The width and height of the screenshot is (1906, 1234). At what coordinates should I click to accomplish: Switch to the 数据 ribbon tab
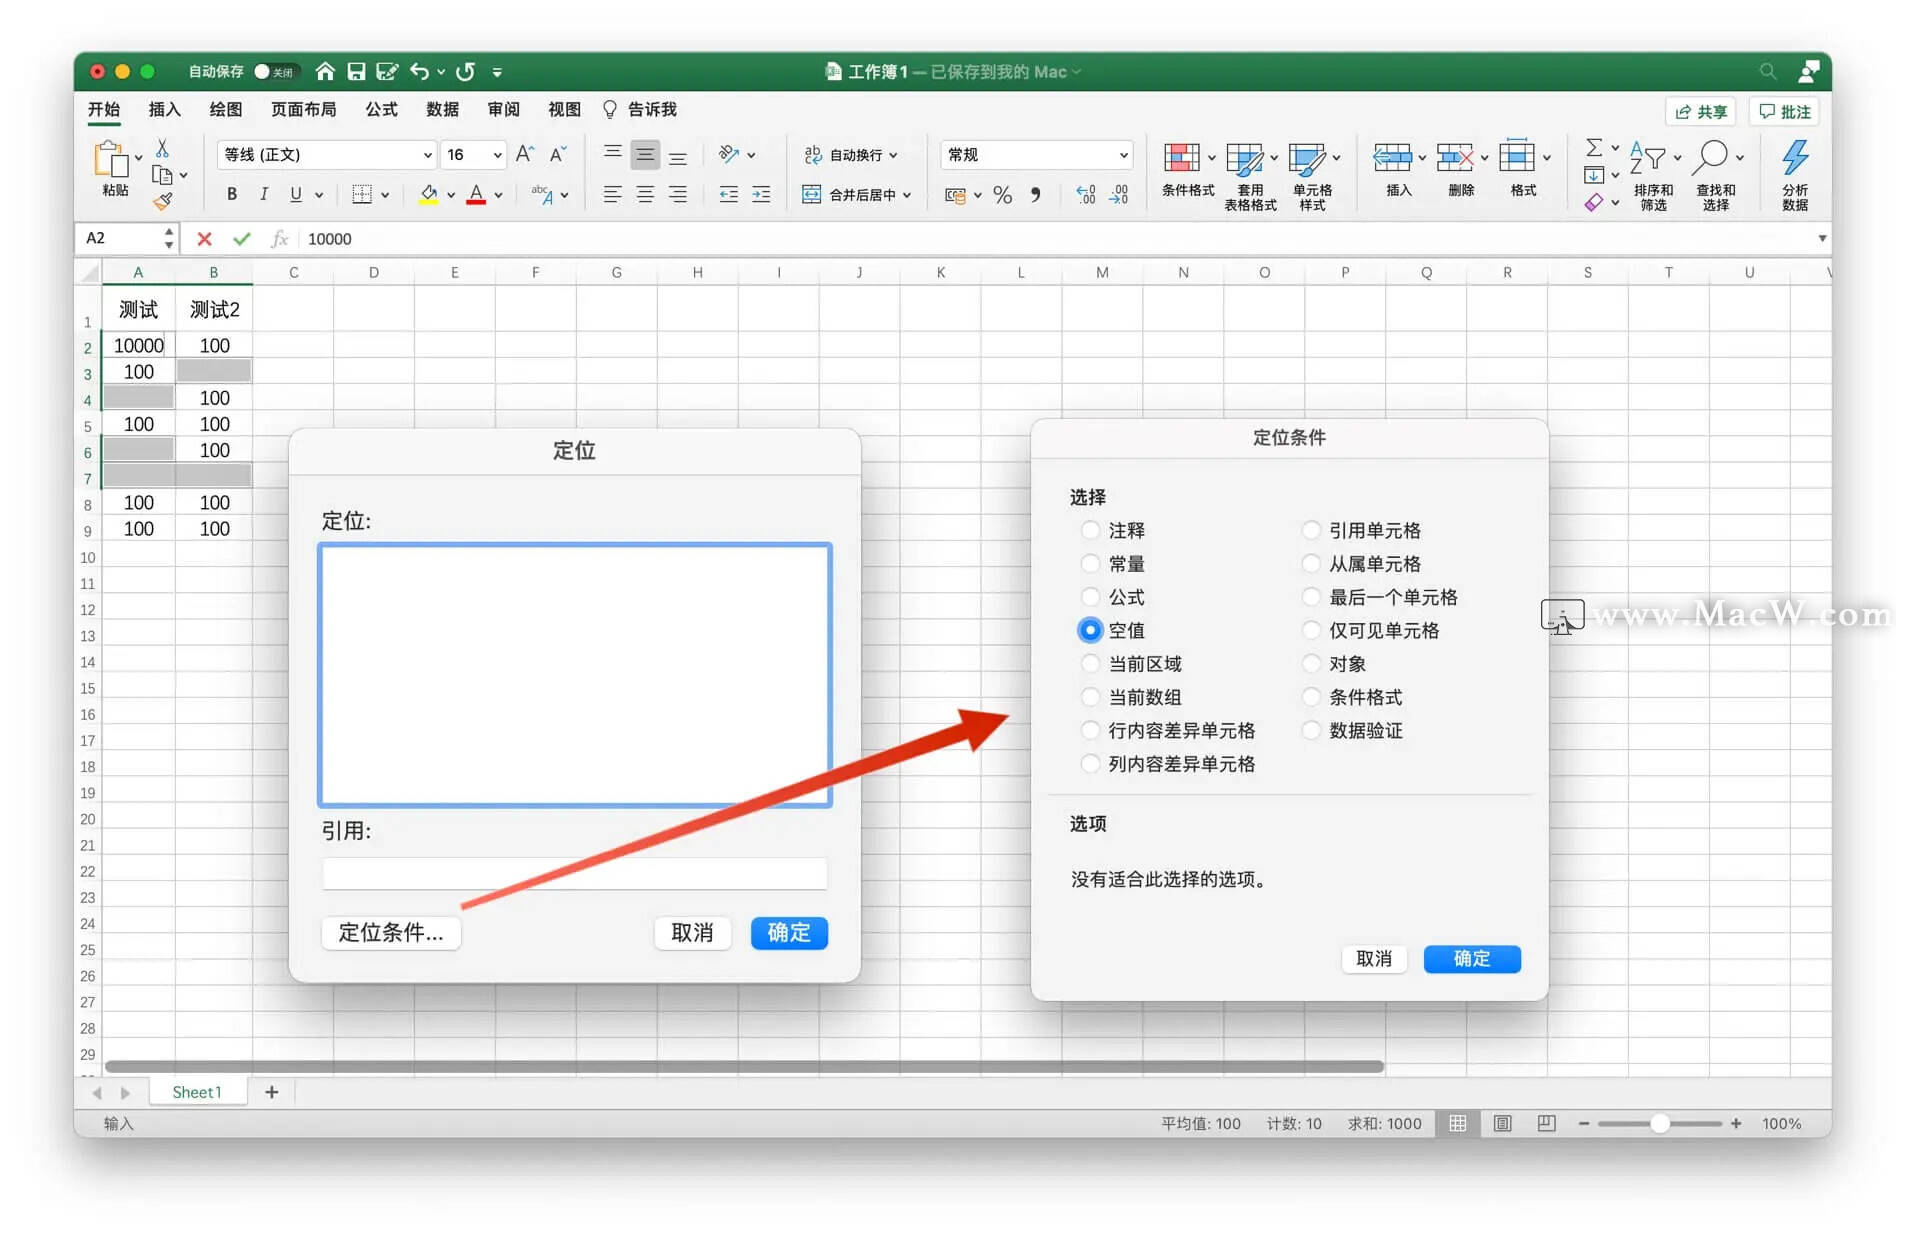coord(440,109)
